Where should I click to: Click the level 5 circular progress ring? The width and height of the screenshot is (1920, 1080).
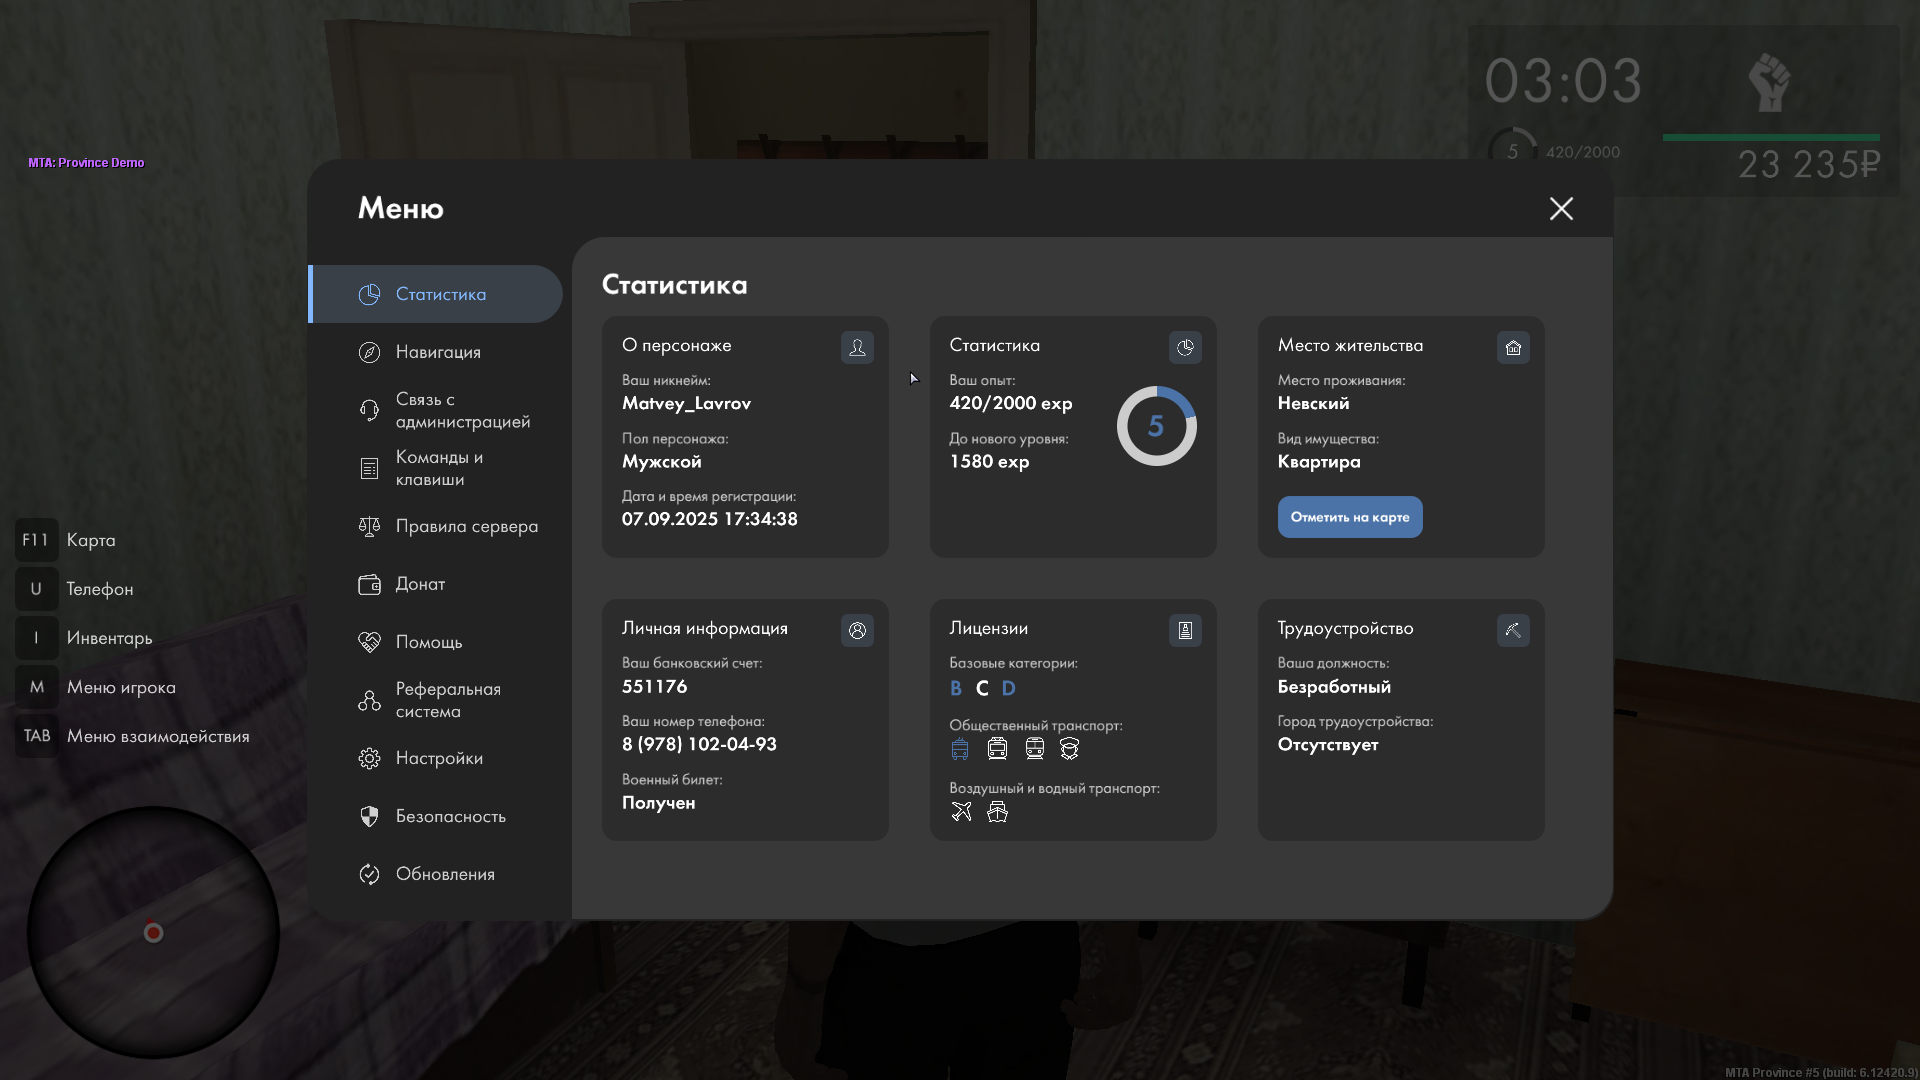1156,426
